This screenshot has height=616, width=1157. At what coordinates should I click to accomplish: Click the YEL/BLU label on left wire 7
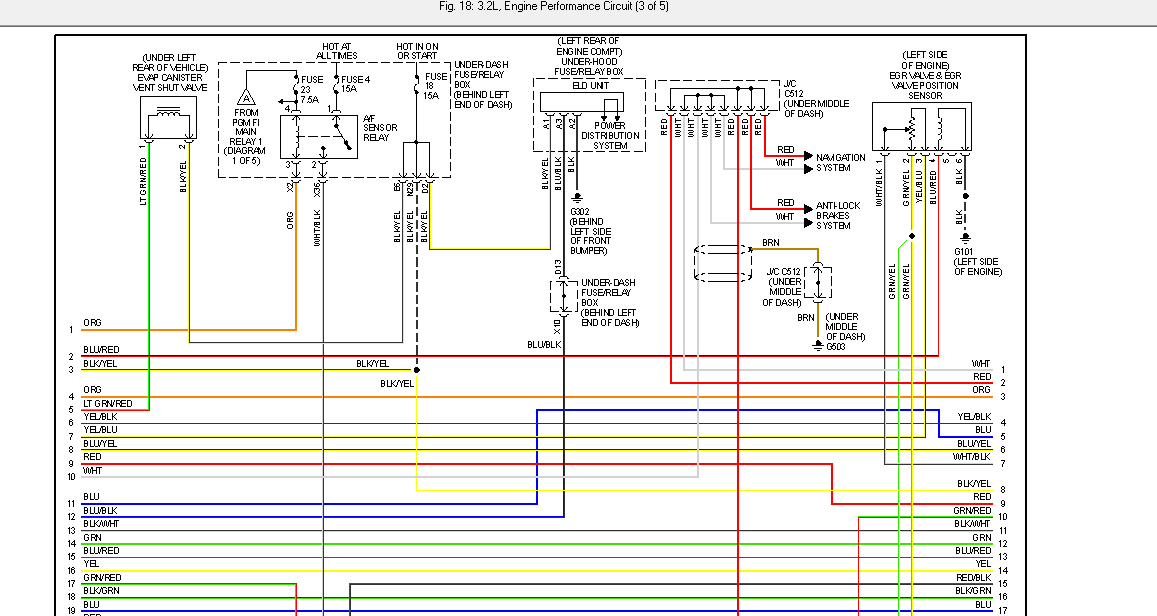[x=100, y=430]
